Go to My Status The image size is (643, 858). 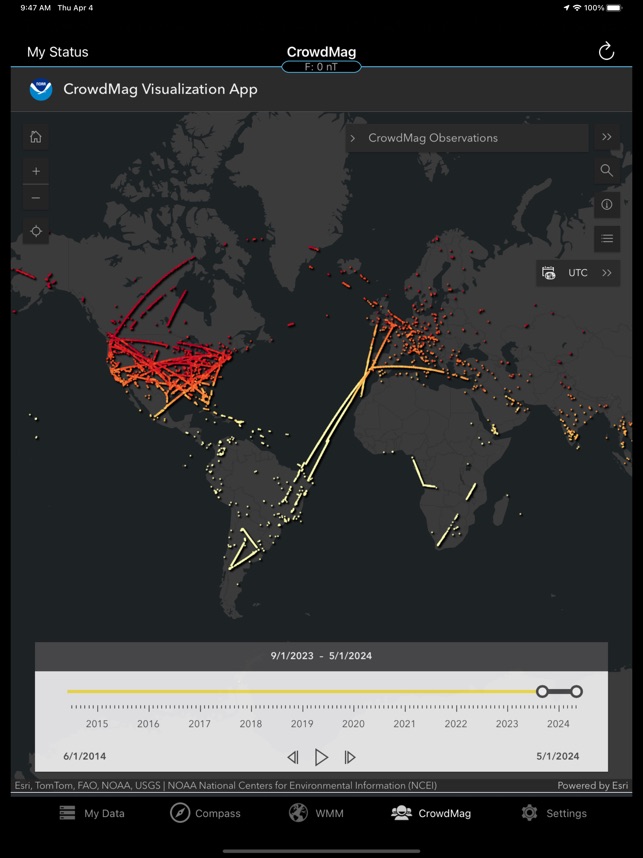[x=57, y=52]
